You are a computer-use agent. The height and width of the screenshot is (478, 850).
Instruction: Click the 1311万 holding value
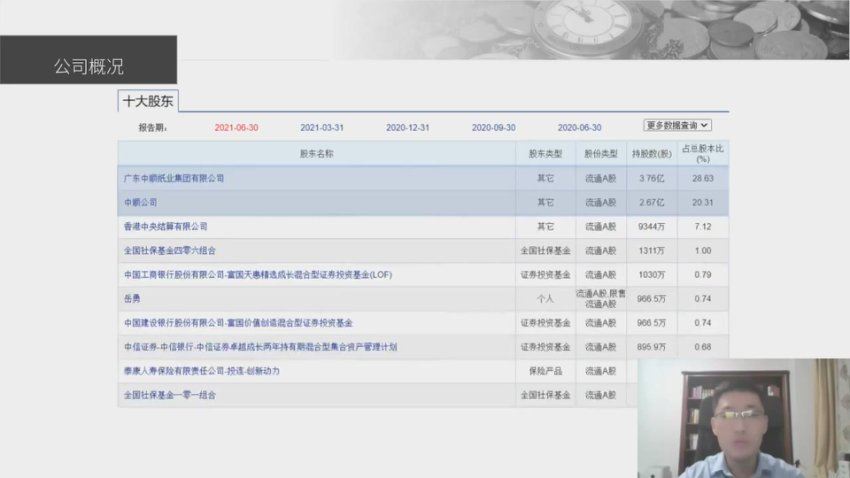pos(652,250)
